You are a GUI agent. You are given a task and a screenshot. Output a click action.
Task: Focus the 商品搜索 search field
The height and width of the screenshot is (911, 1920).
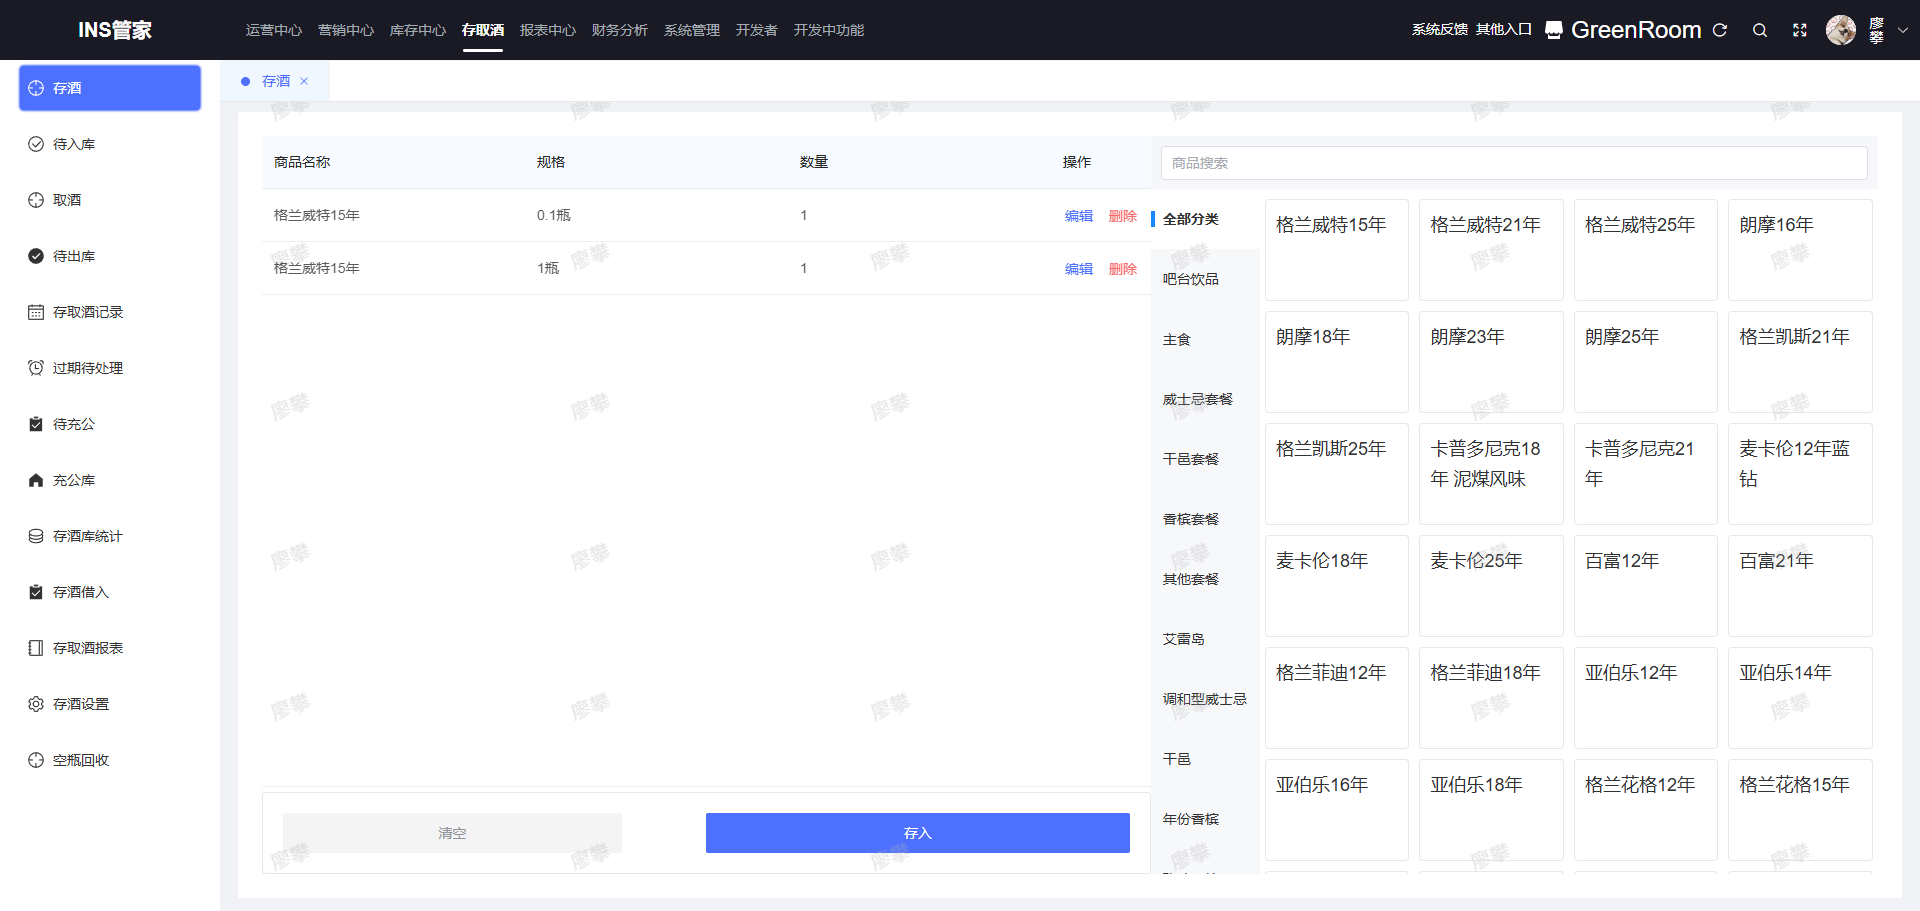click(1514, 163)
